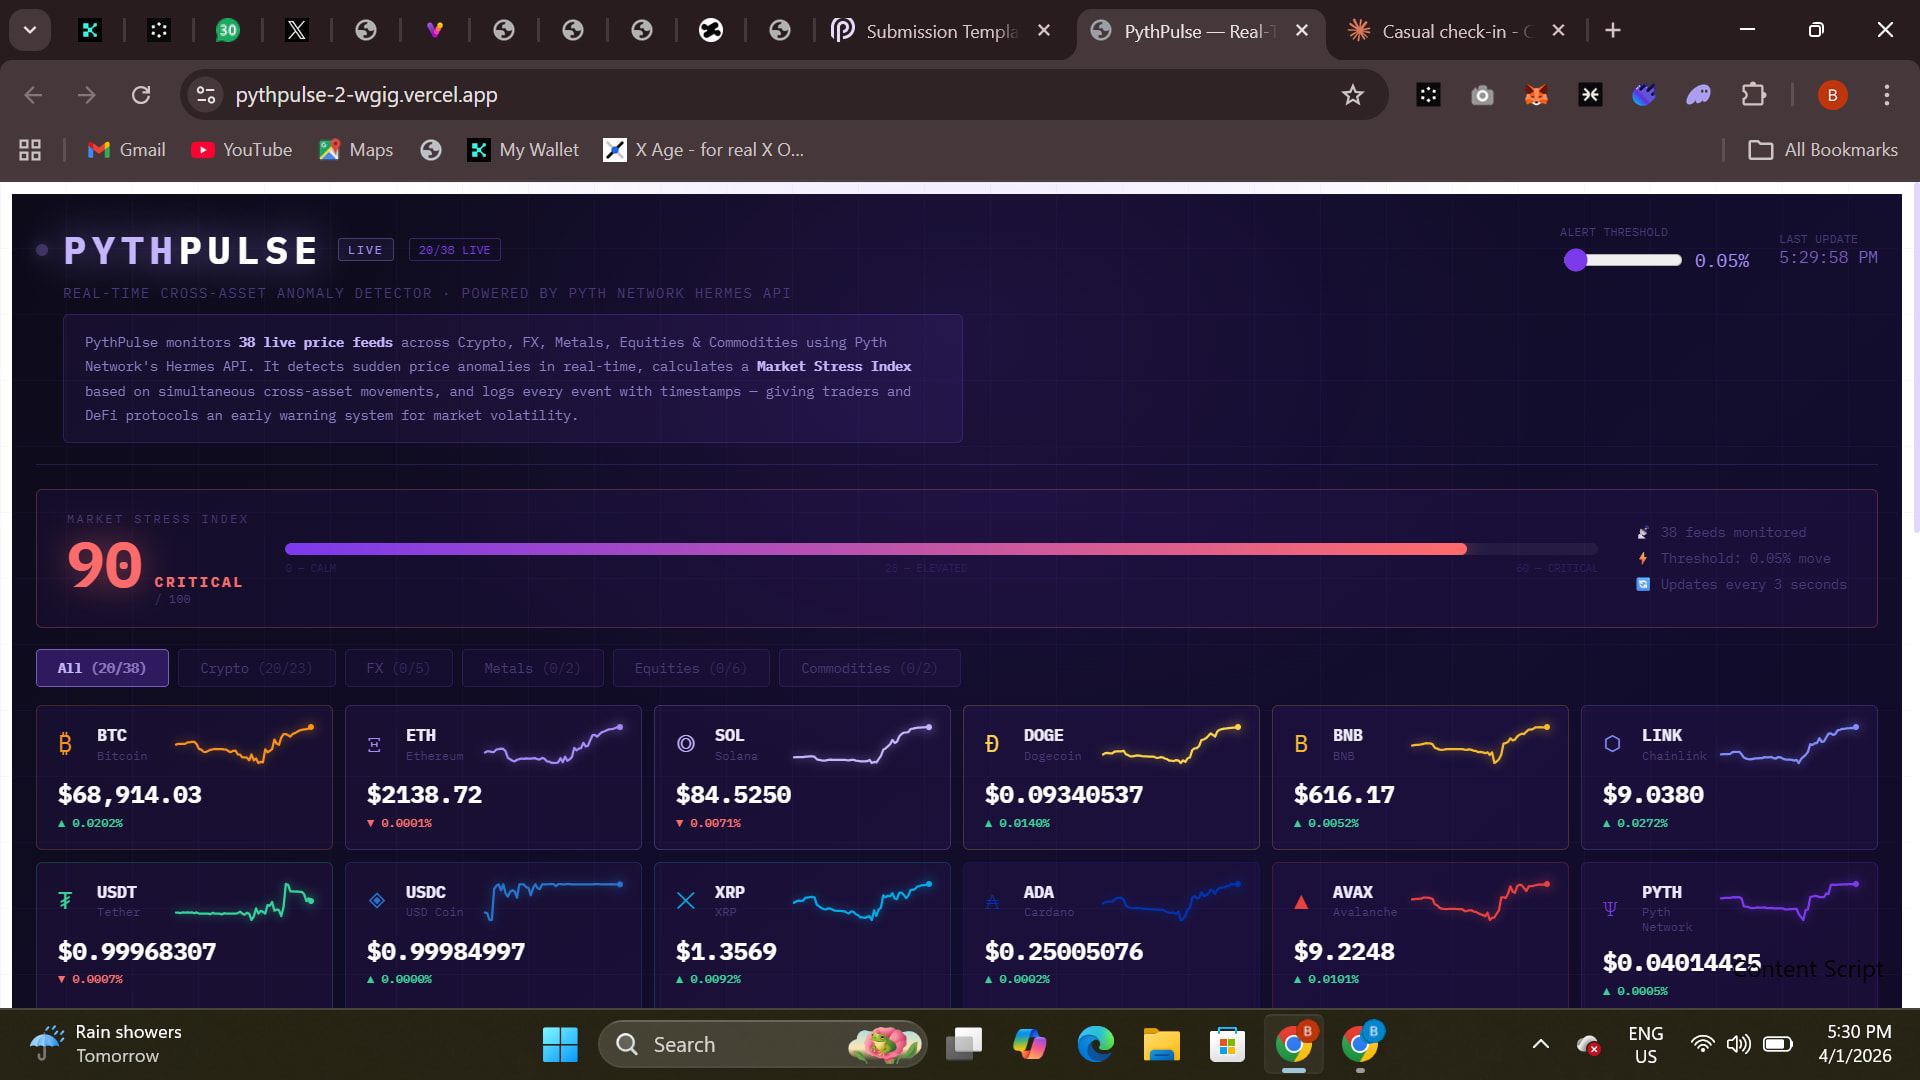Bookmark this page with the star icon
The height and width of the screenshot is (1080, 1920).
(x=1353, y=95)
